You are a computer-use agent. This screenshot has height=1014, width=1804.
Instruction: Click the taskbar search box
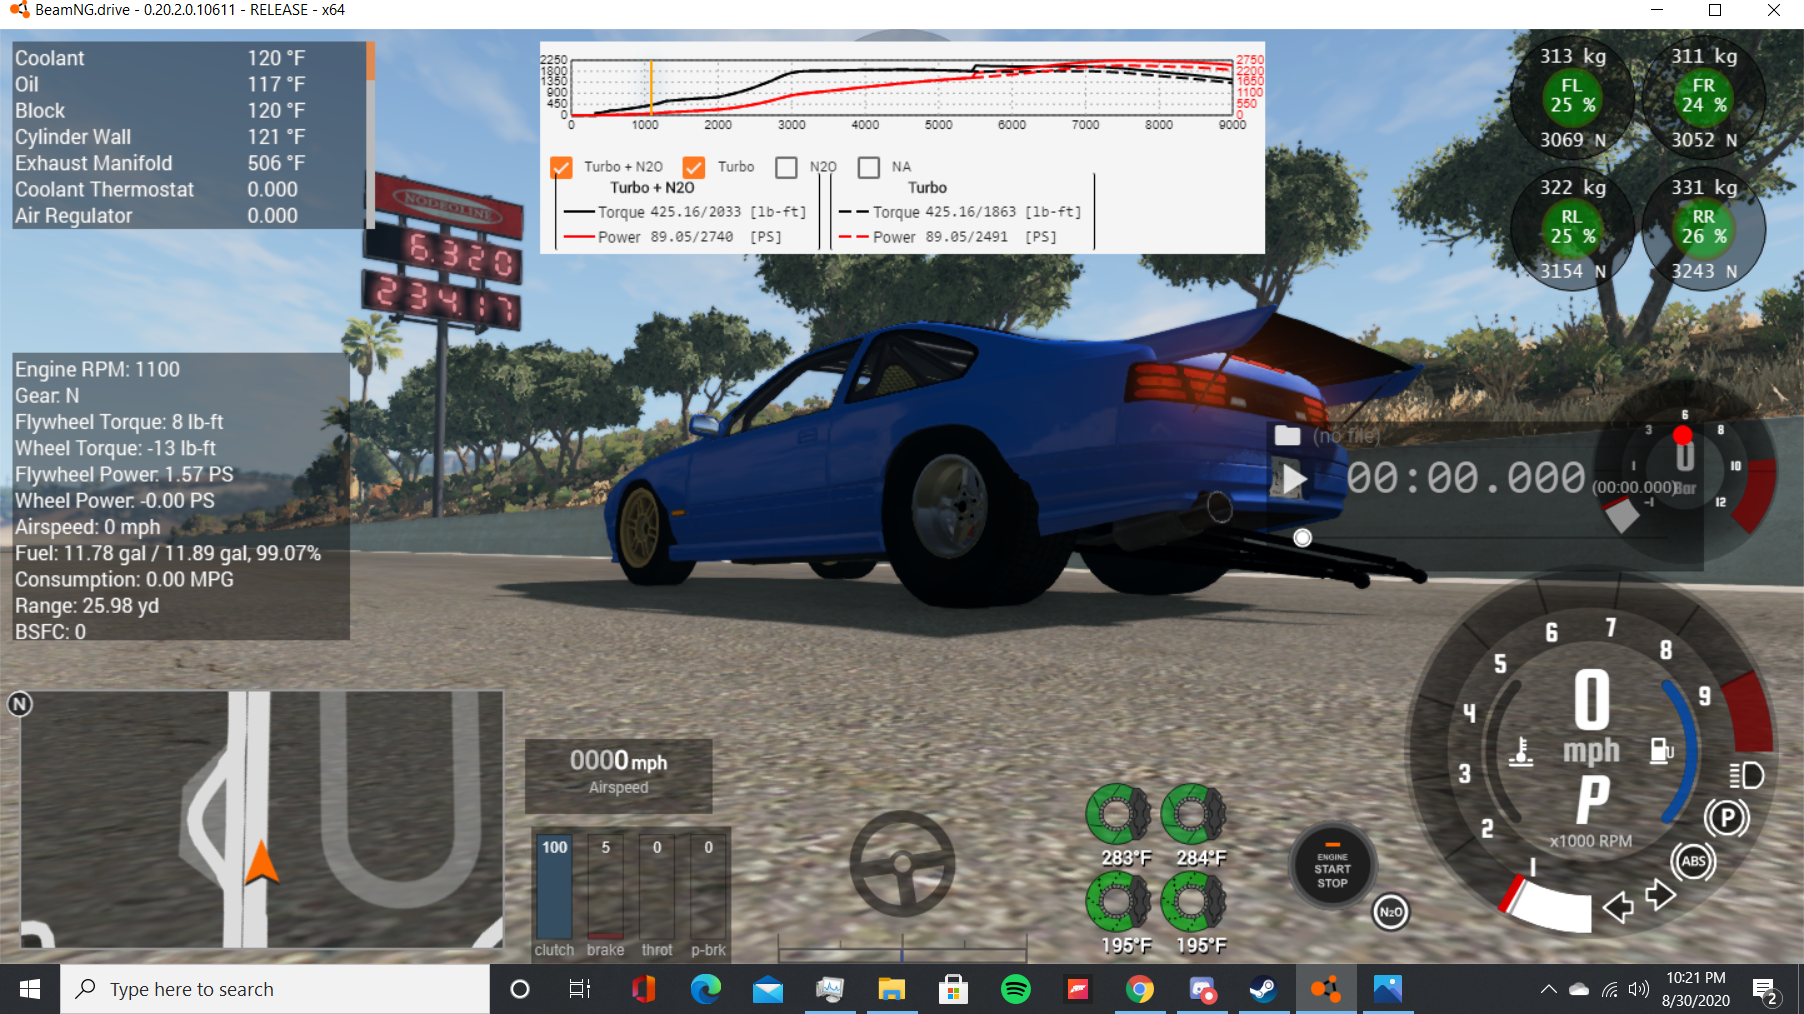[x=275, y=989]
